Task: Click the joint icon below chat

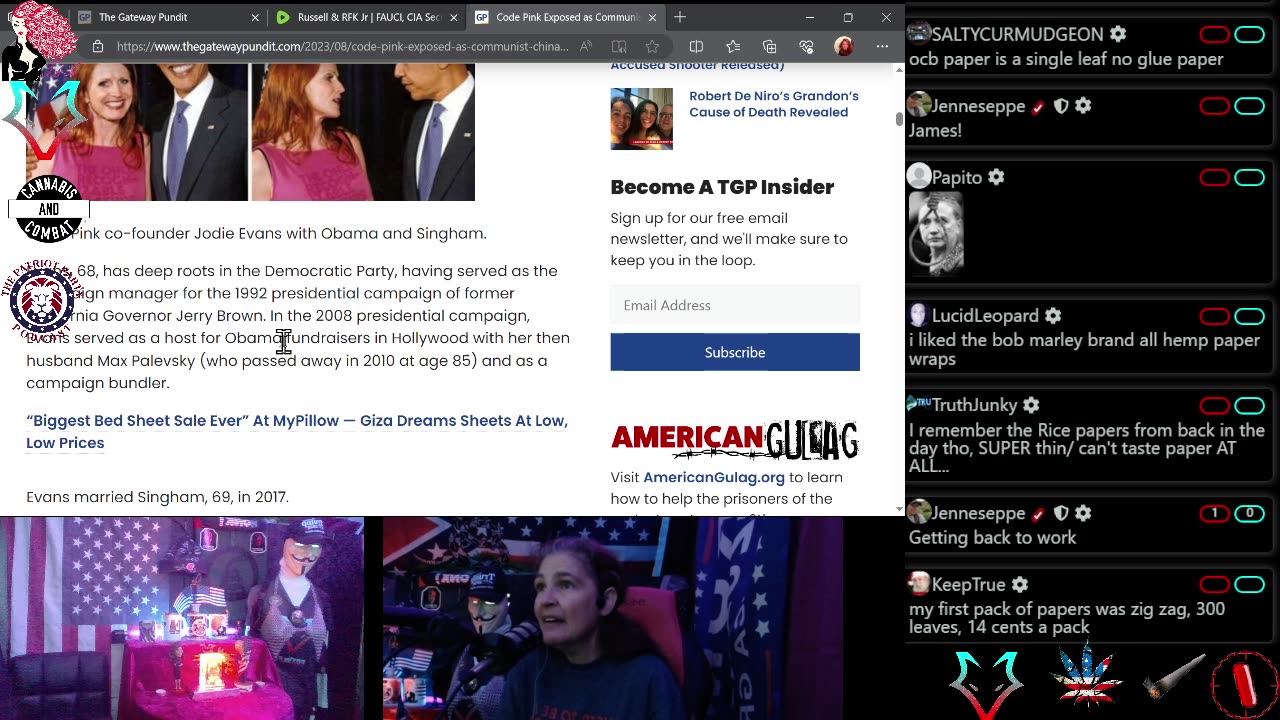Action: pyautogui.click(x=1175, y=678)
